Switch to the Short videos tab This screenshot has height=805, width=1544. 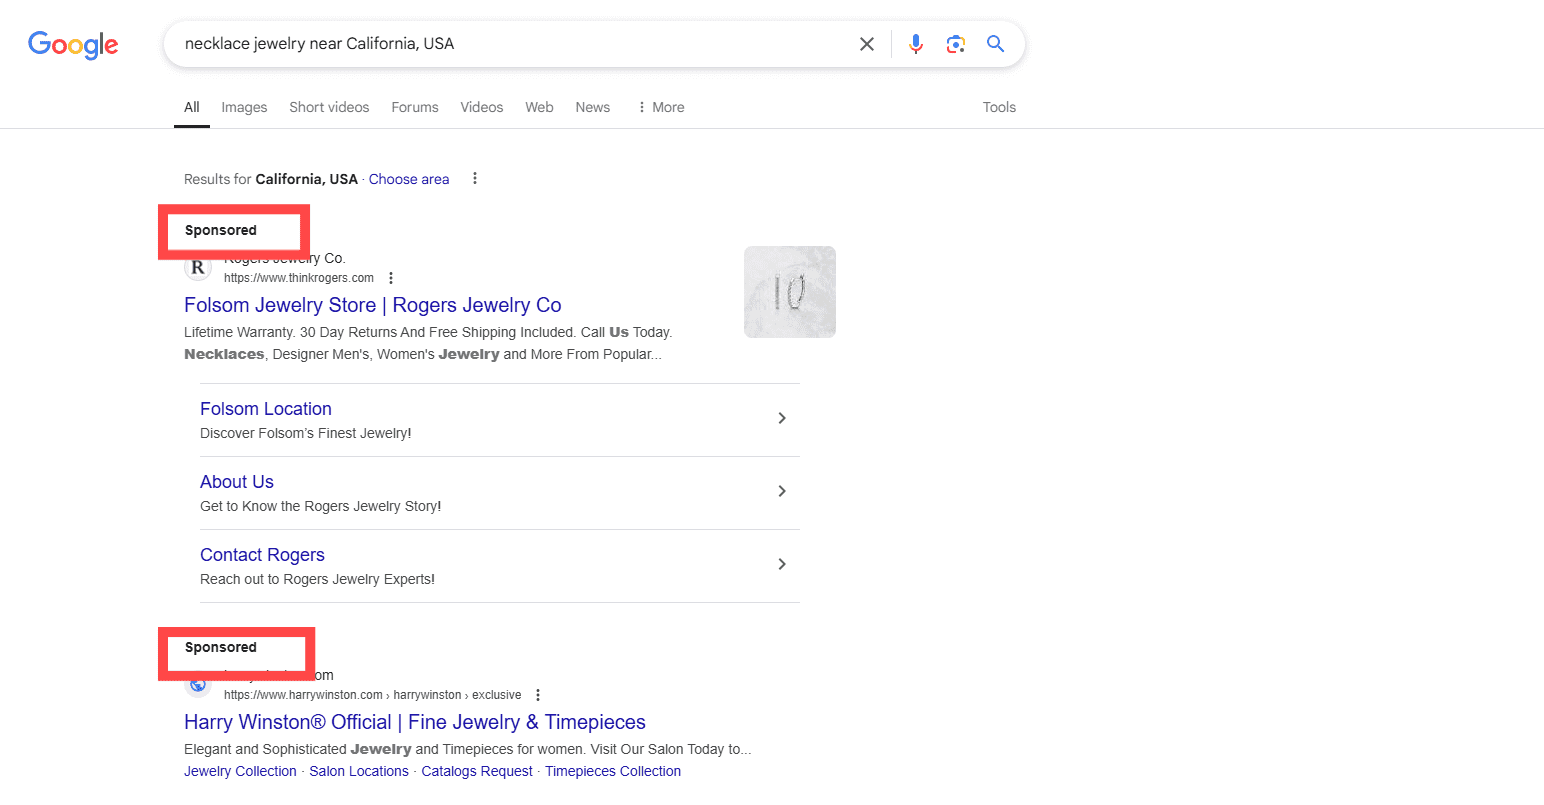pos(329,107)
